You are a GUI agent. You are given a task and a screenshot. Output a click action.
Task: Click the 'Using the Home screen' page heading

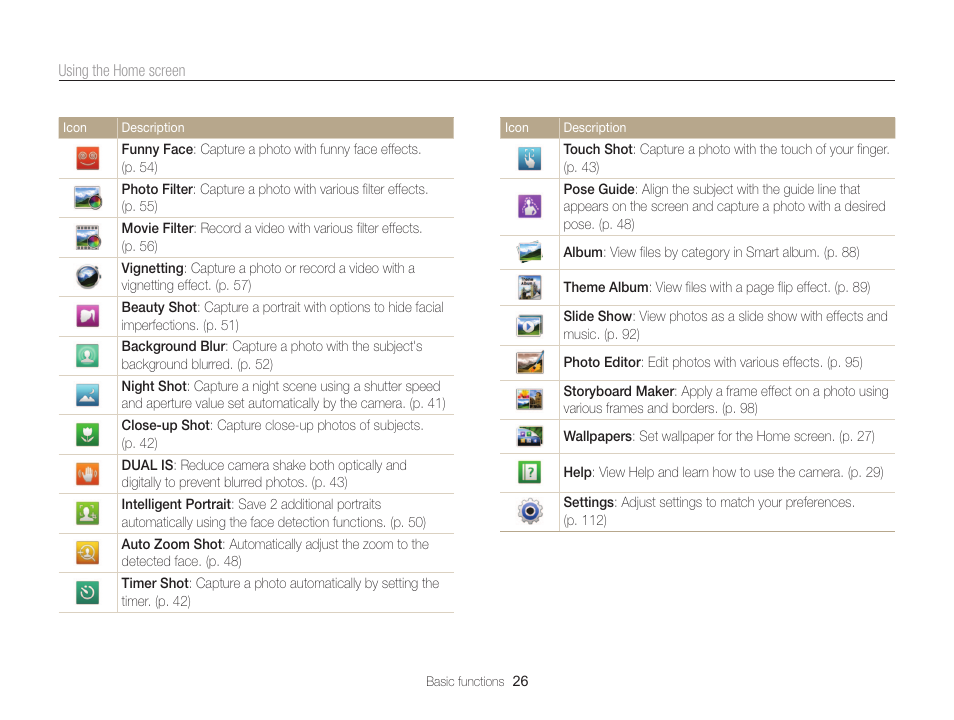tap(122, 71)
